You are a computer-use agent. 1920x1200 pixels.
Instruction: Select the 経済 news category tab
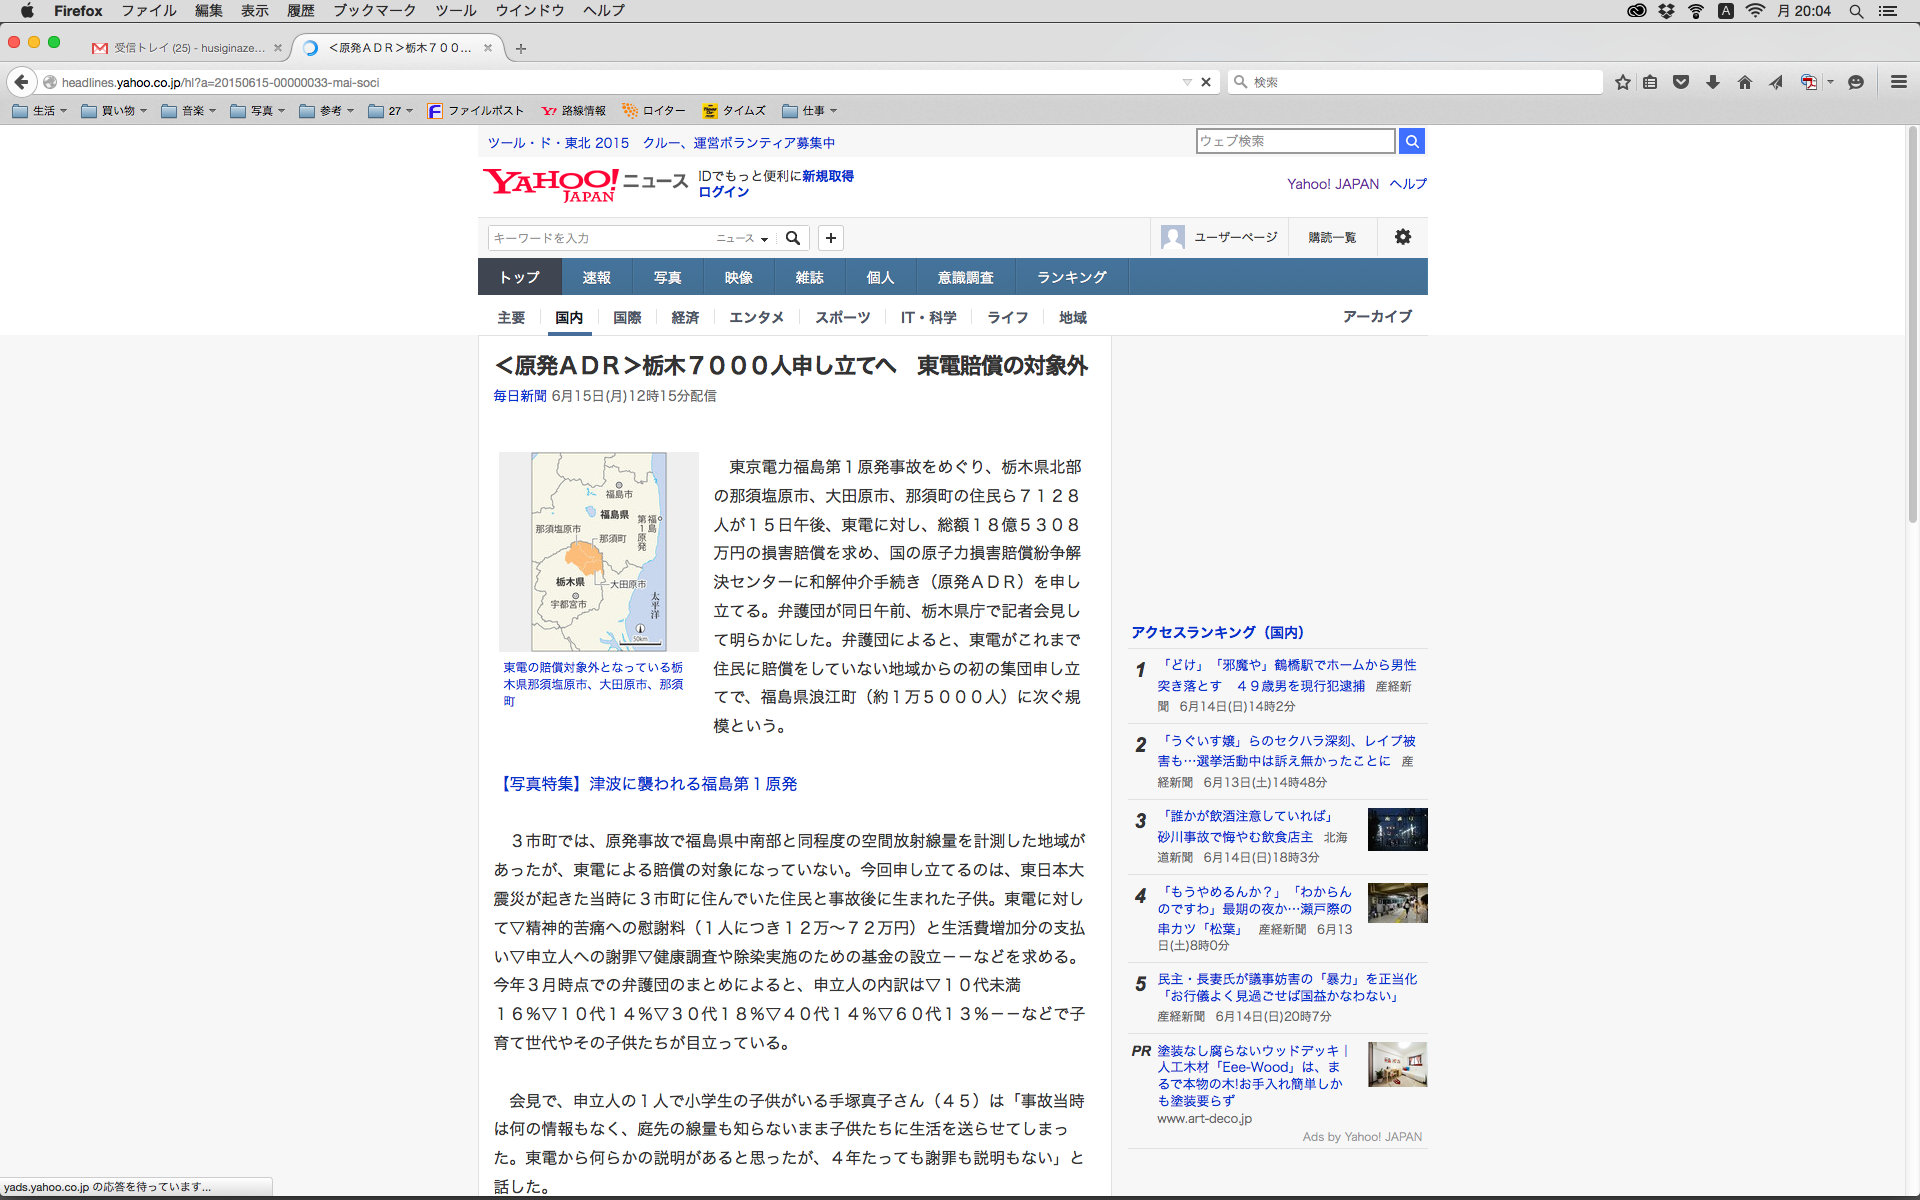[x=685, y=317]
